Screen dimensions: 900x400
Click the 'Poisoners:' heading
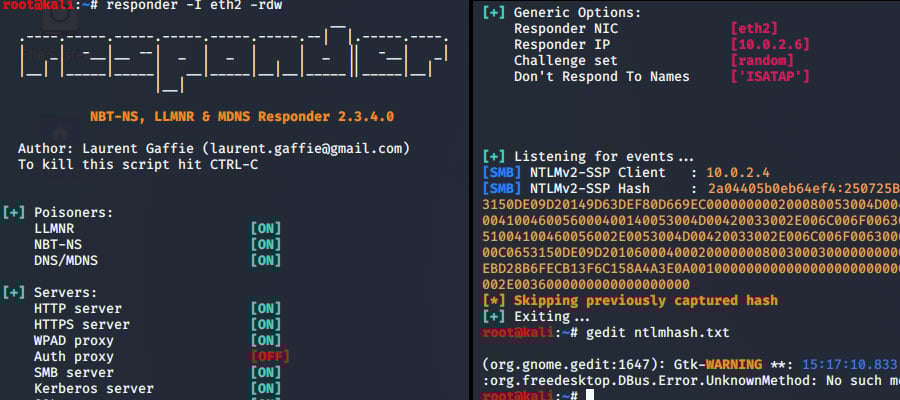click(73, 213)
